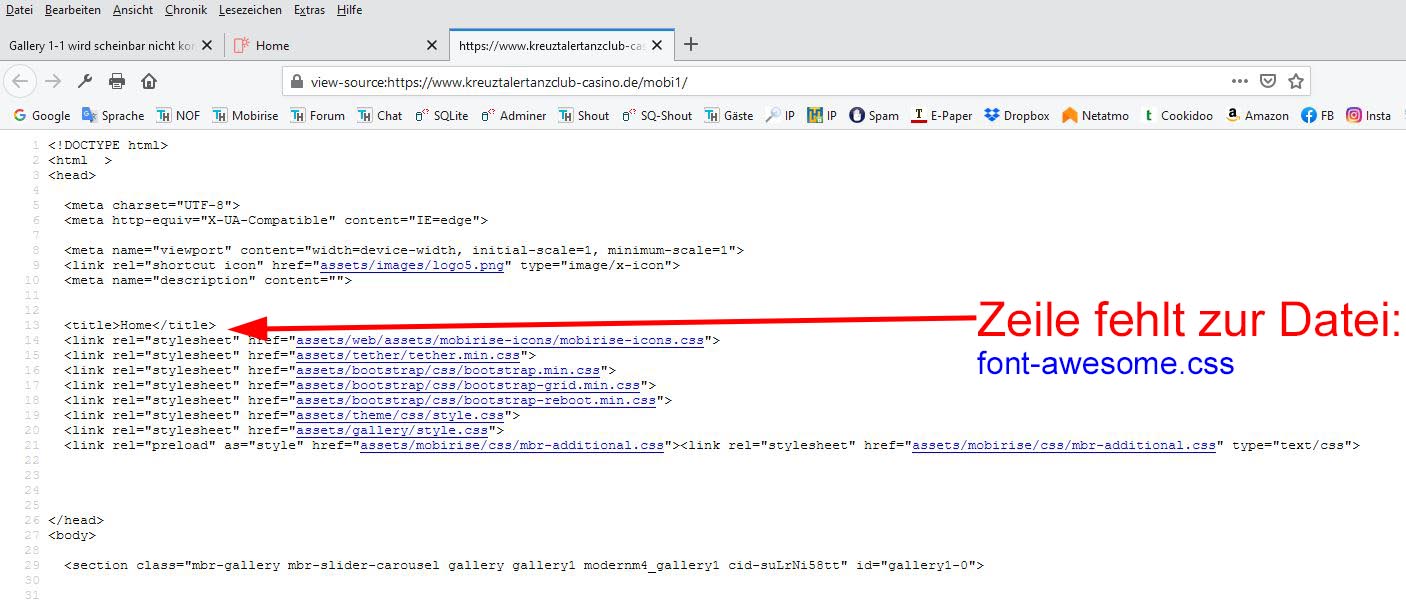
Task: Open Dropbox bookmark
Action: 1017,115
